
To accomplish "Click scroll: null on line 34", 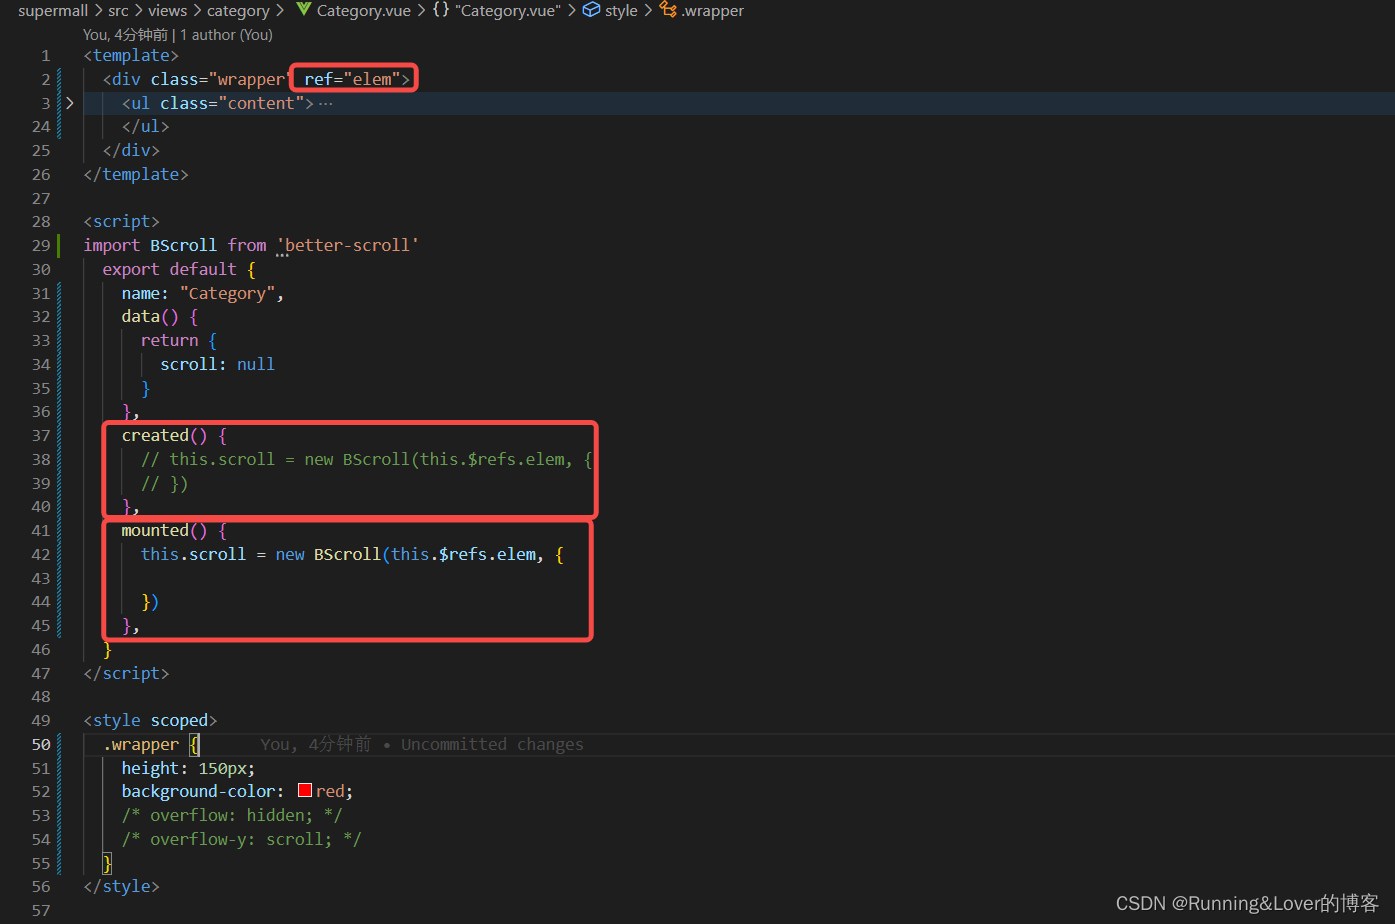I will 217,364.
